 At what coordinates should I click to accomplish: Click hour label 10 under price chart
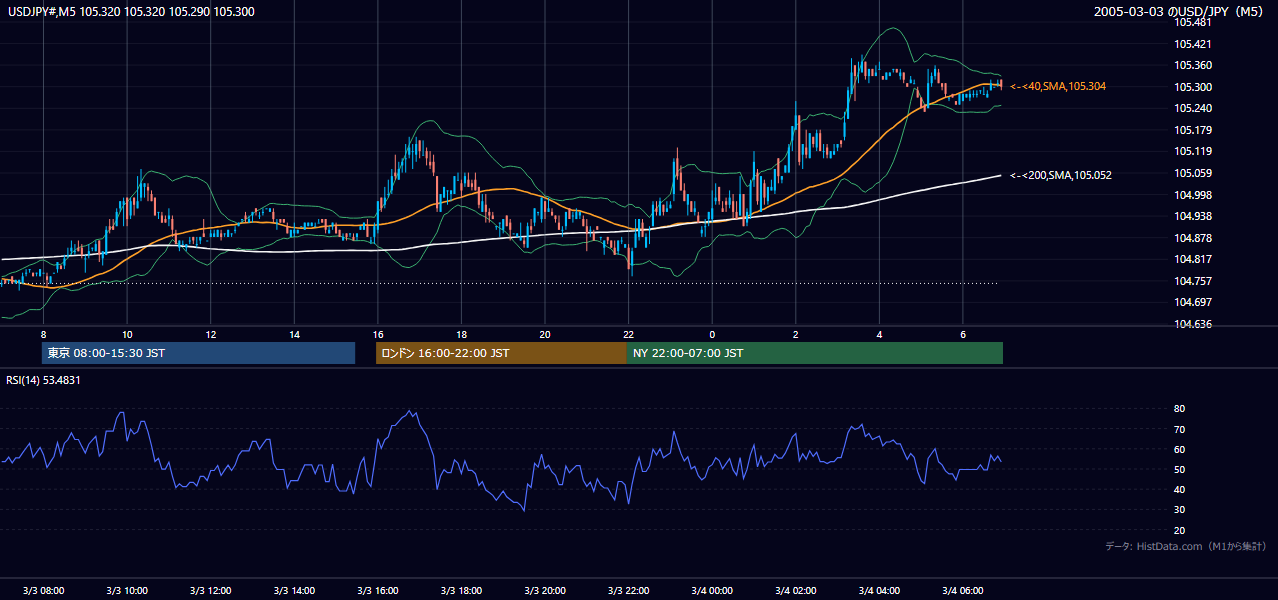click(127, 333)
